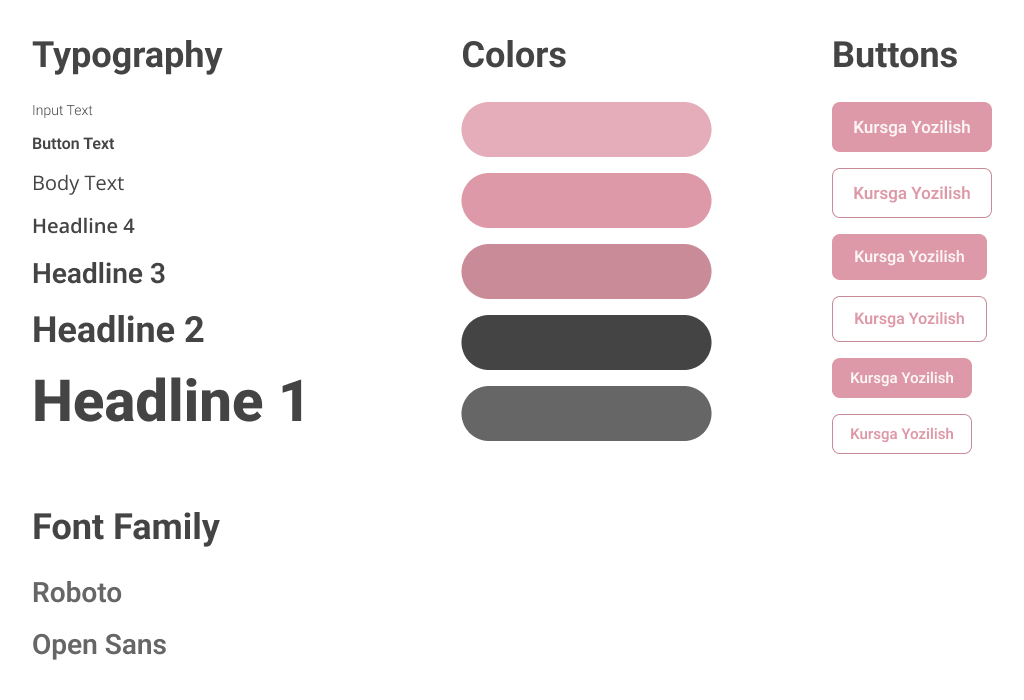Select the dark charcoal color swatch

coord(586,343)
